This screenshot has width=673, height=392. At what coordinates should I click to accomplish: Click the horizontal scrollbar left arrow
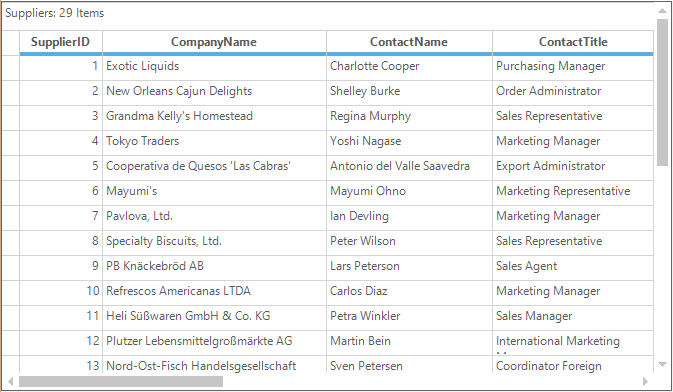click(x=10, y=381)
